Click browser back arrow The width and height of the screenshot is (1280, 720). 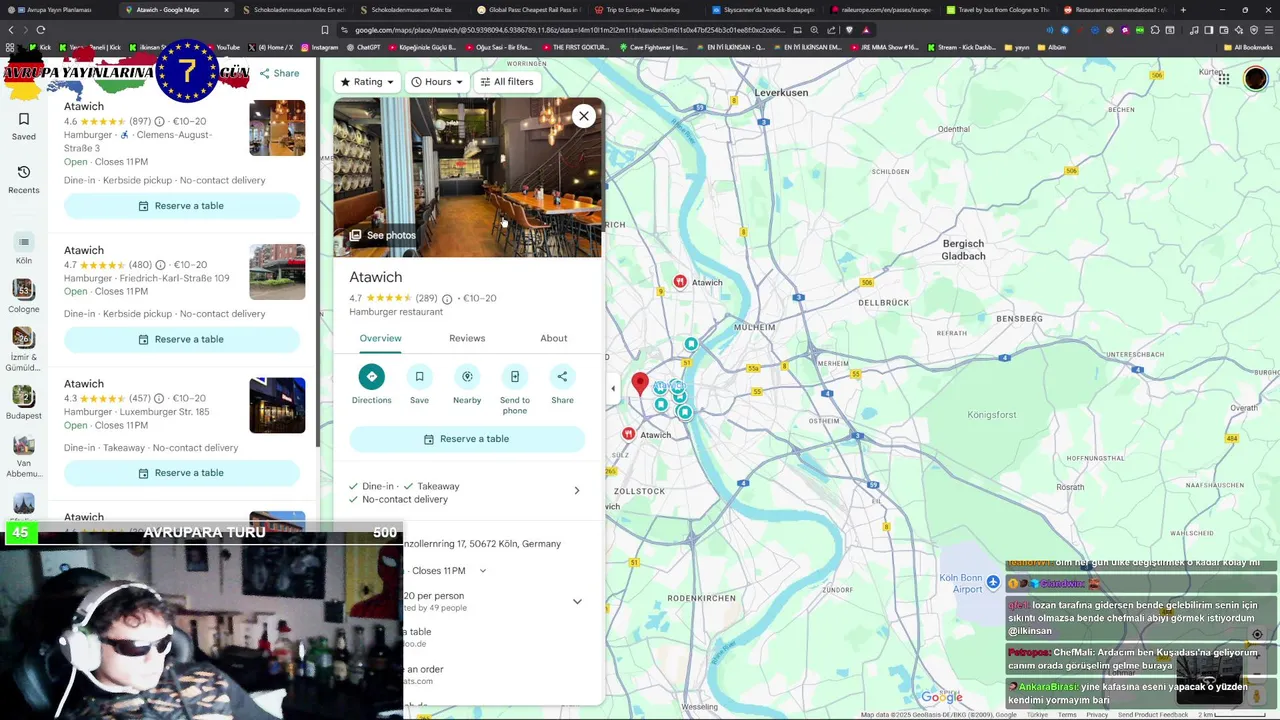[11, 30]
